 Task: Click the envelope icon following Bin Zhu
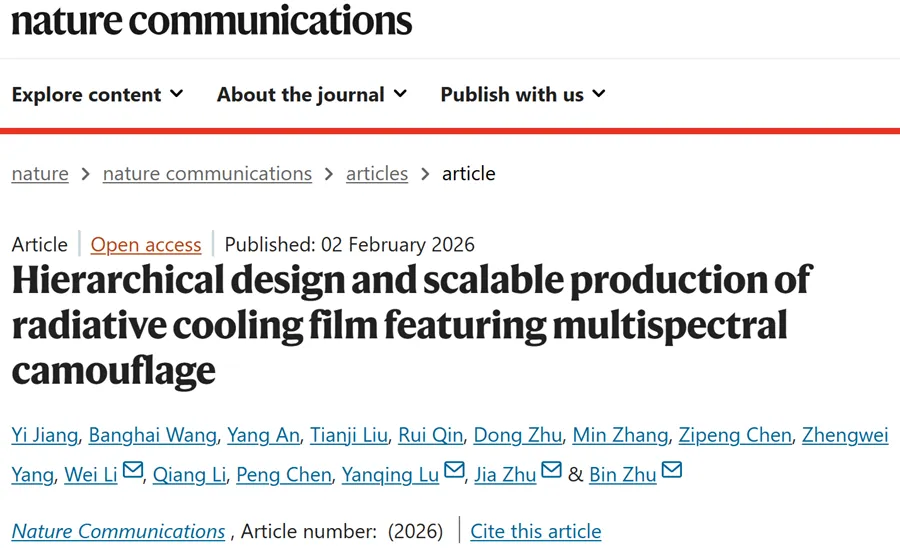pyautogui.click(x=671, y=471)
